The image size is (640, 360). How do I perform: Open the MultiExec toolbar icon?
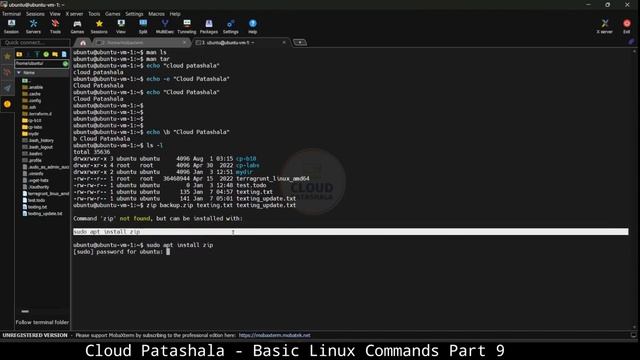coord(164,26)
